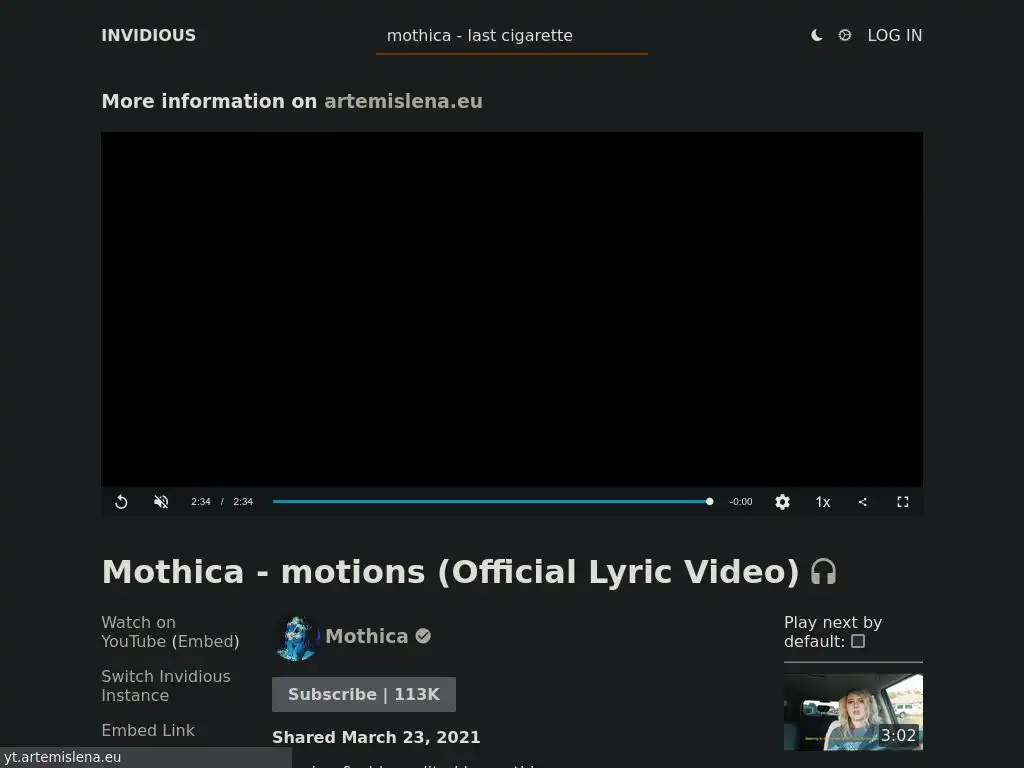The height and width of the screenshot is (768, 1024).
Task: Open player settings gear icon
Action: pyautogui.click(x=782, y=502)
